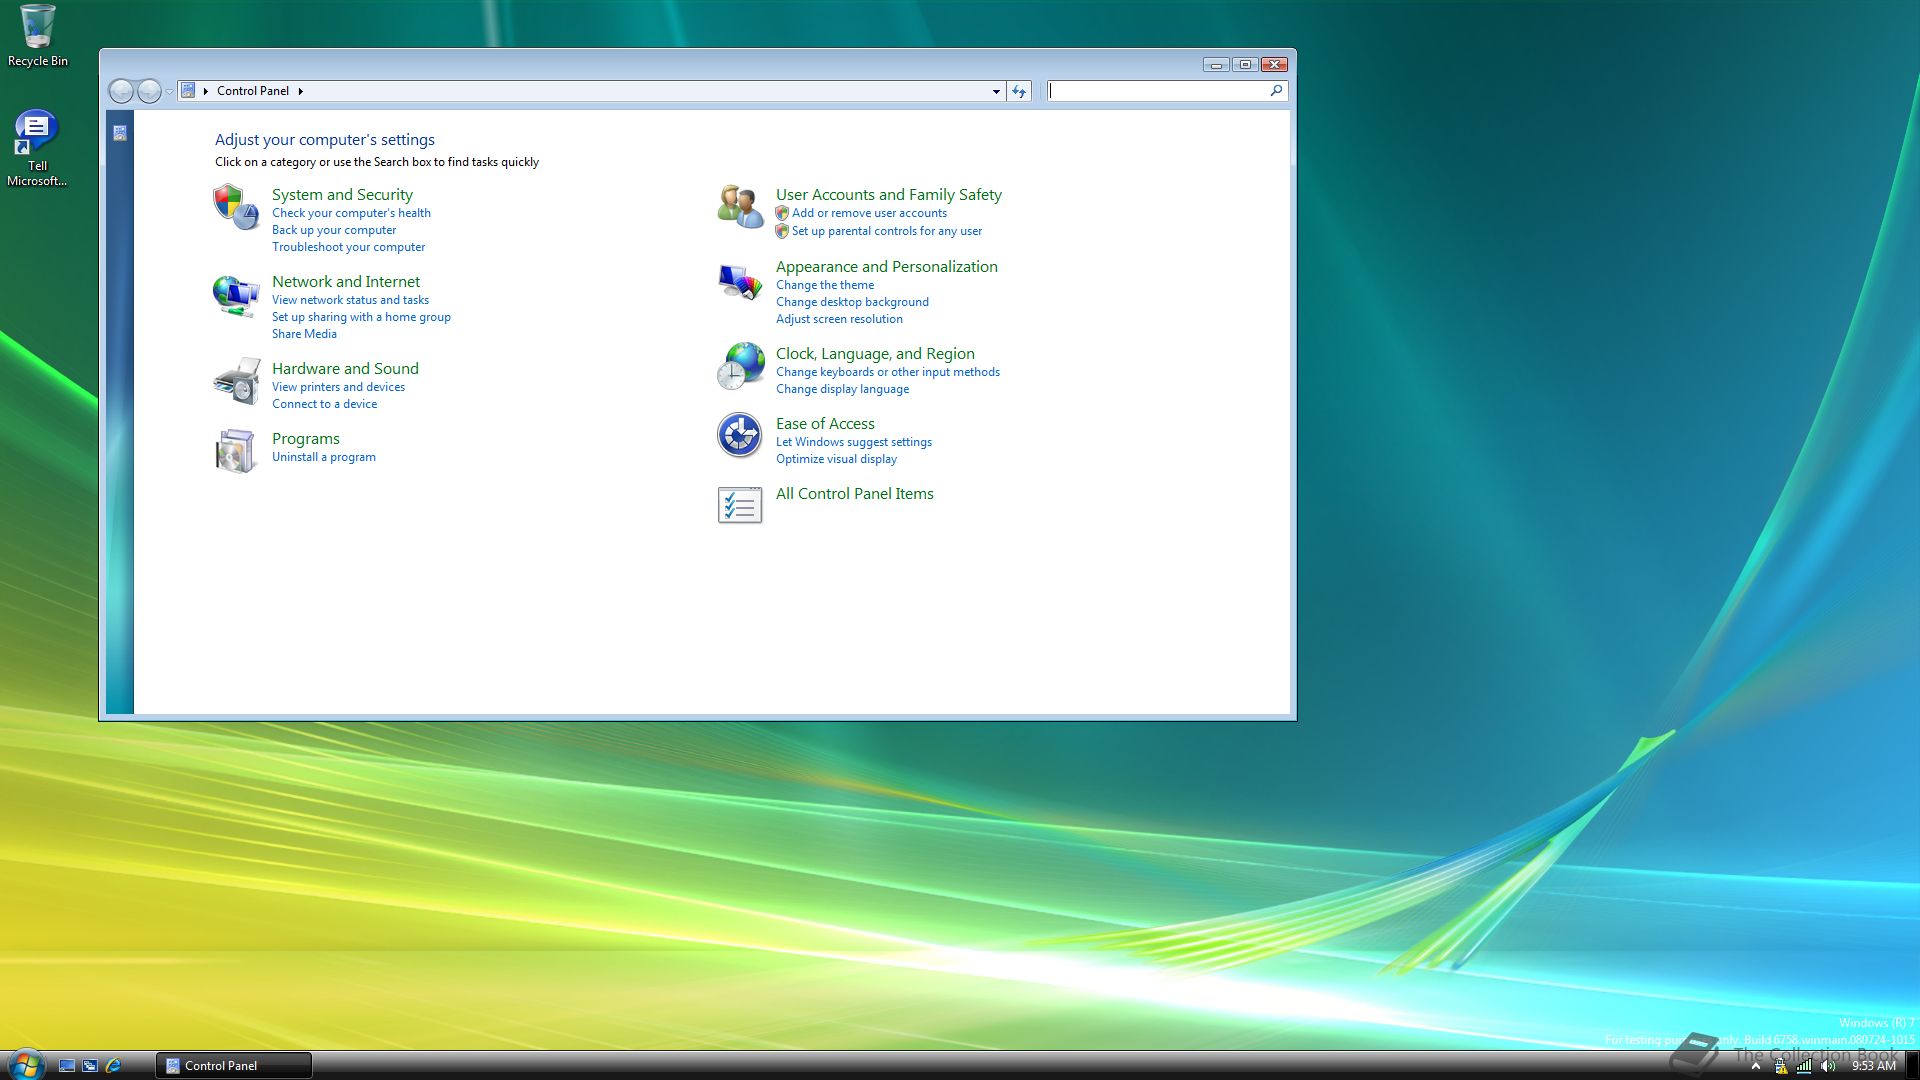Open the Start menu orb
1920x1080 pixels.
coord(26,1064)
